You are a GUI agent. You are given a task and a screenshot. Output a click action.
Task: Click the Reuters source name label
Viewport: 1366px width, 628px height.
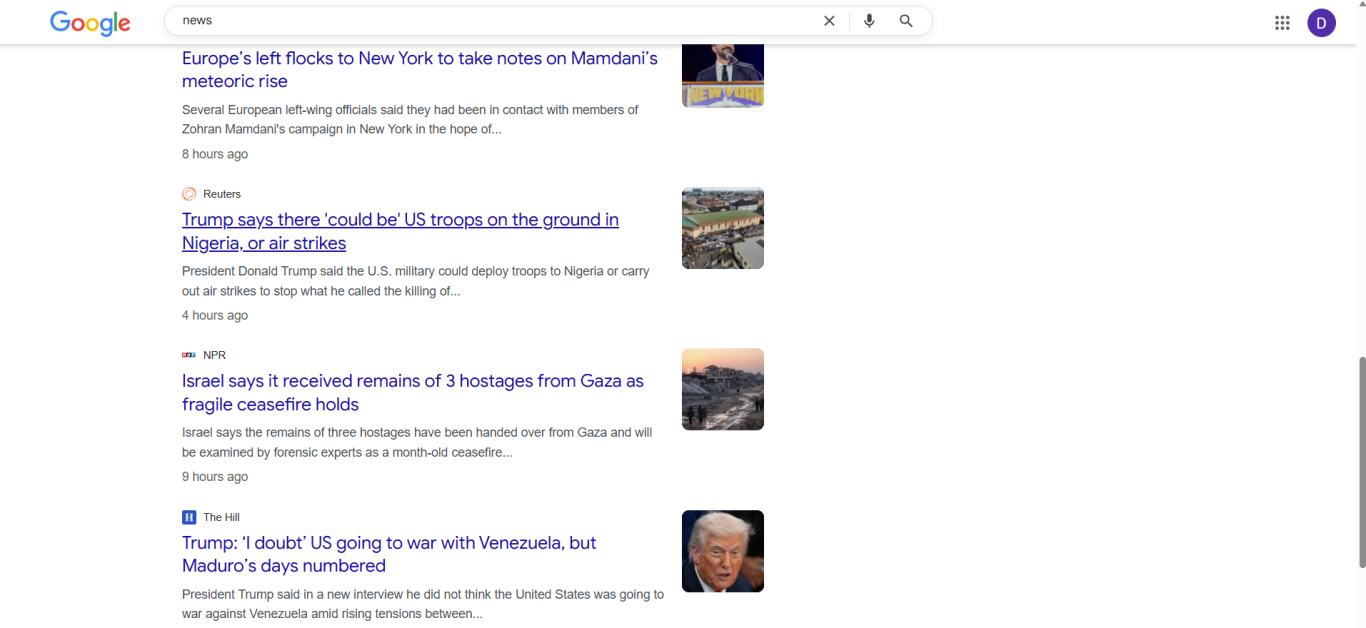coord(222,194)
